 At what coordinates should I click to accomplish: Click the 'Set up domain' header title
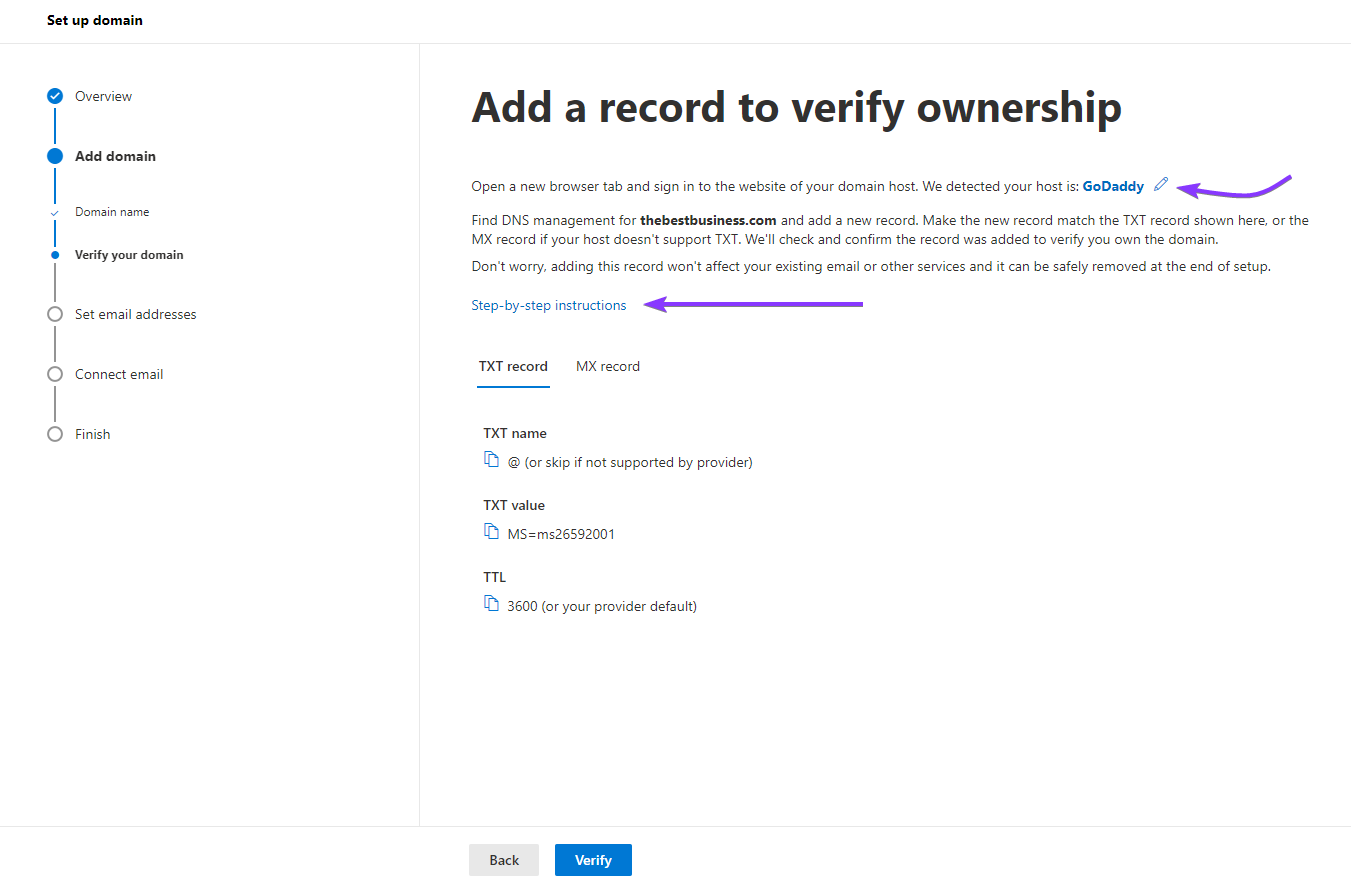95,20
